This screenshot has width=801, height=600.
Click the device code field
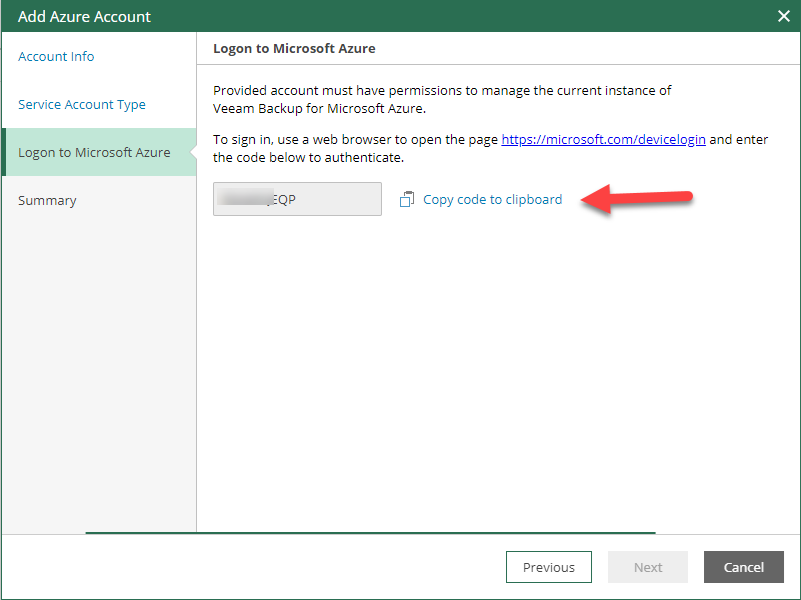pyautogui.click(x=297, y=199)
